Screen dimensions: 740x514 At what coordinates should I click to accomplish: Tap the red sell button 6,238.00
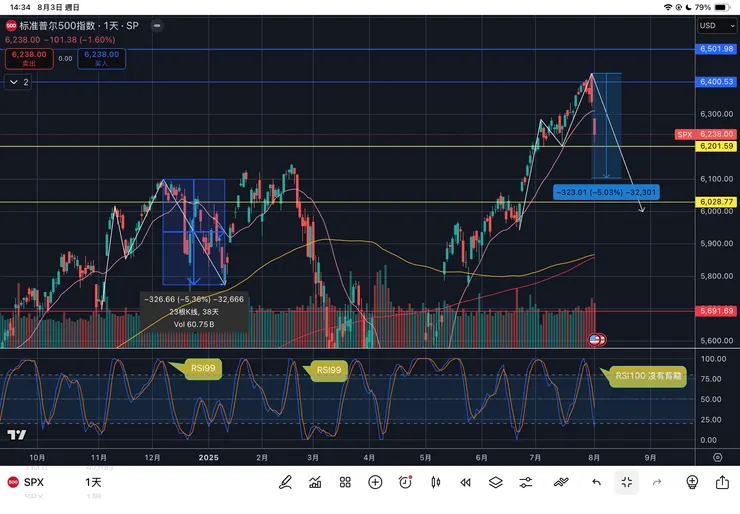pyautogui.click(x=29, y=59)
